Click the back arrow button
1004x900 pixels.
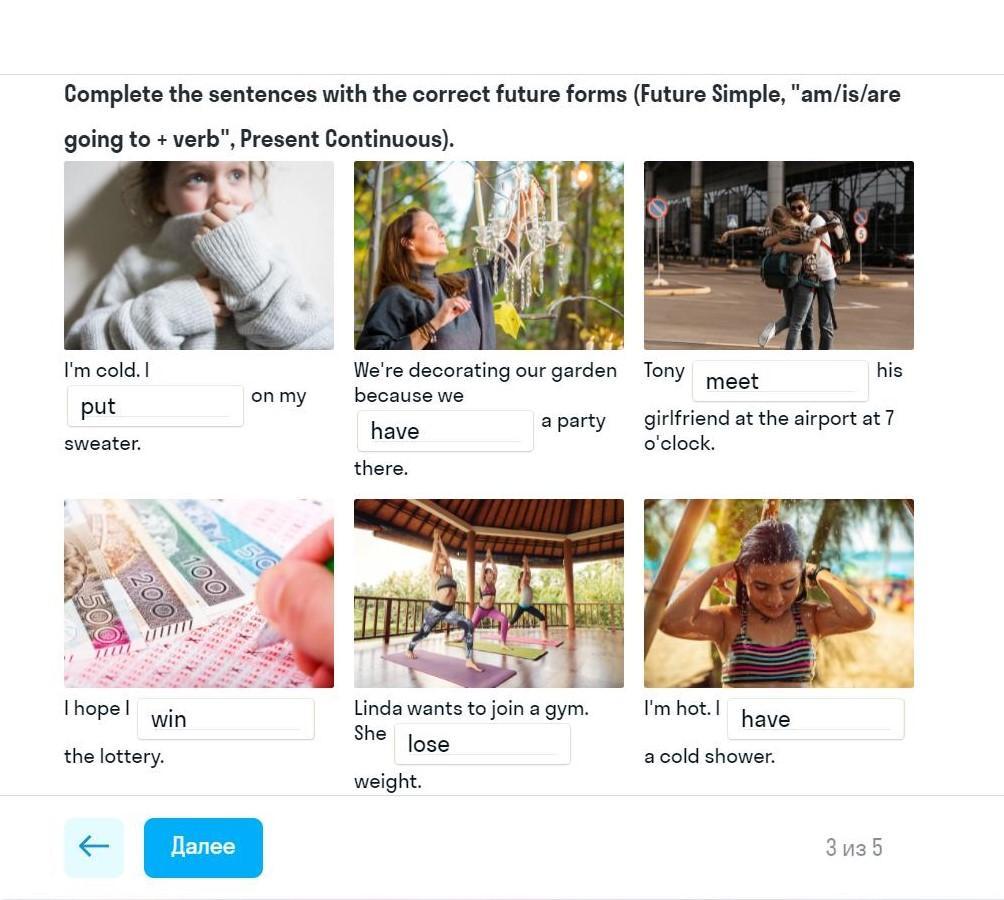click(94, 847)
